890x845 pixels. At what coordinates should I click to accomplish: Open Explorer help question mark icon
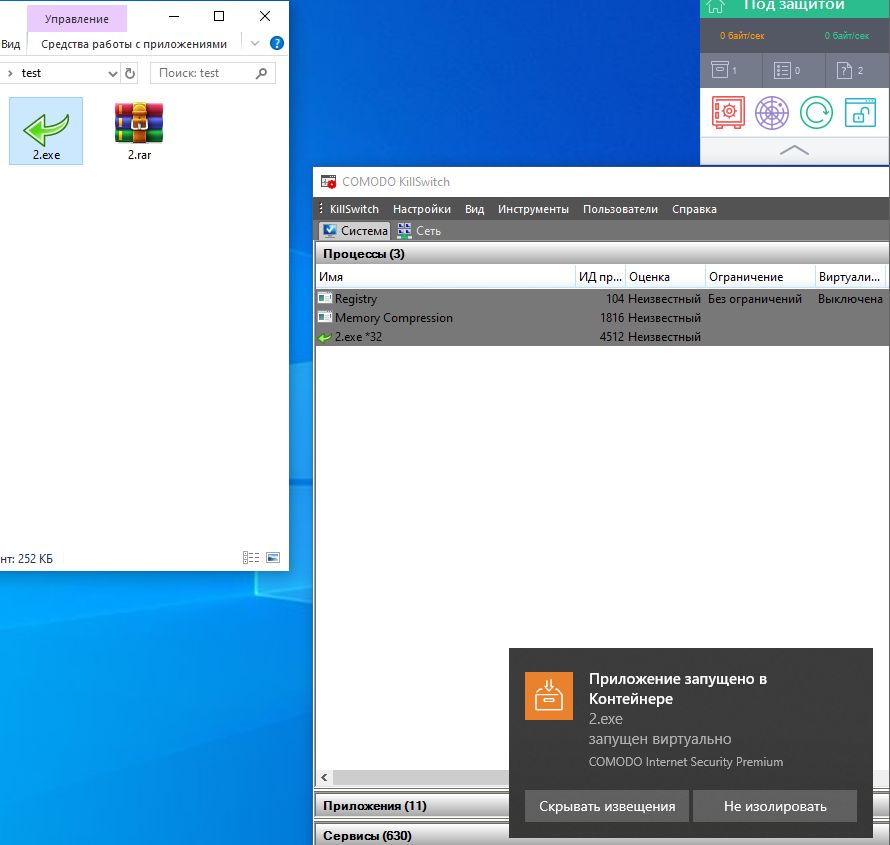coord(276,43)
